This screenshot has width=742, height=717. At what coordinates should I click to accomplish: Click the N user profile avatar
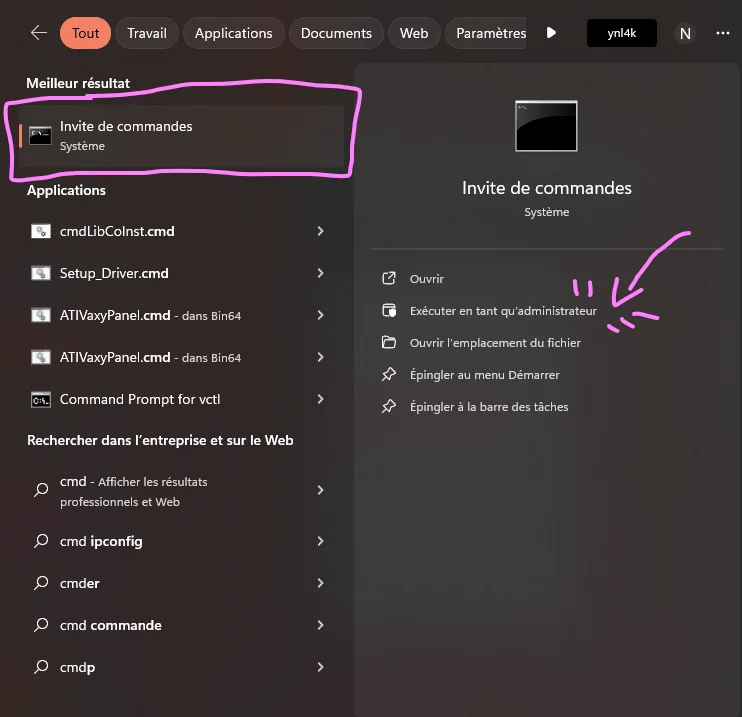[x=685, y=33]
